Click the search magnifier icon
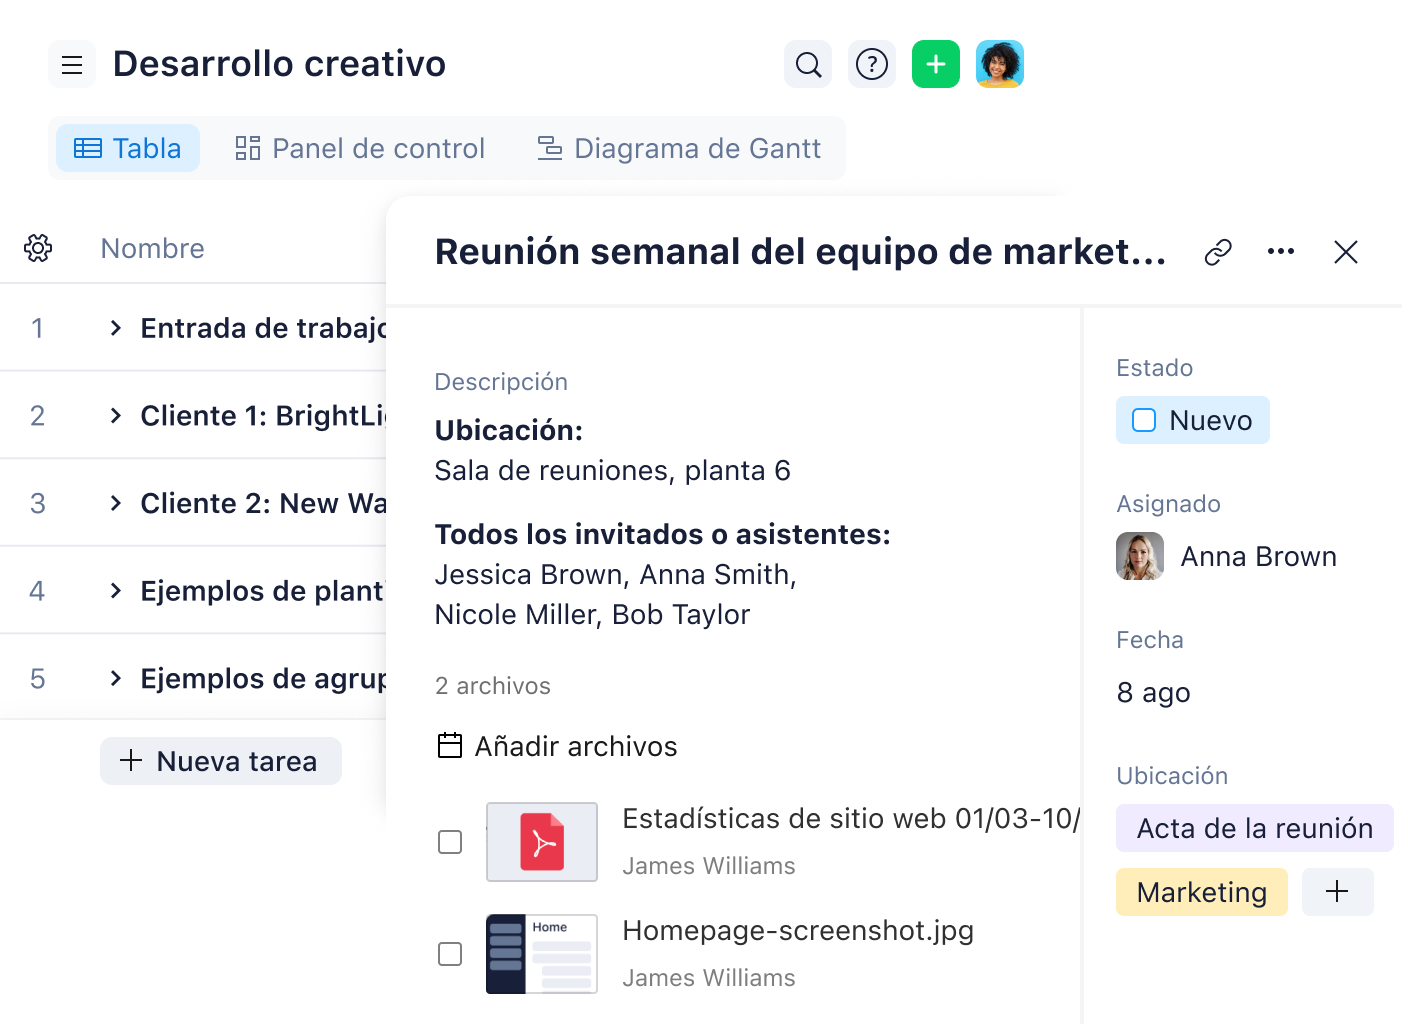 (808, 65)
